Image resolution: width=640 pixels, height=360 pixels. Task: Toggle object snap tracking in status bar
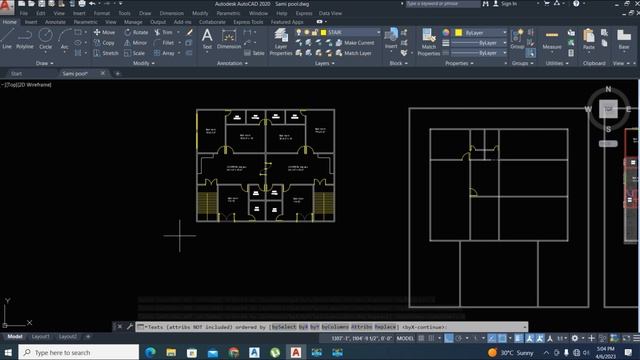click(x=492, y=338)
